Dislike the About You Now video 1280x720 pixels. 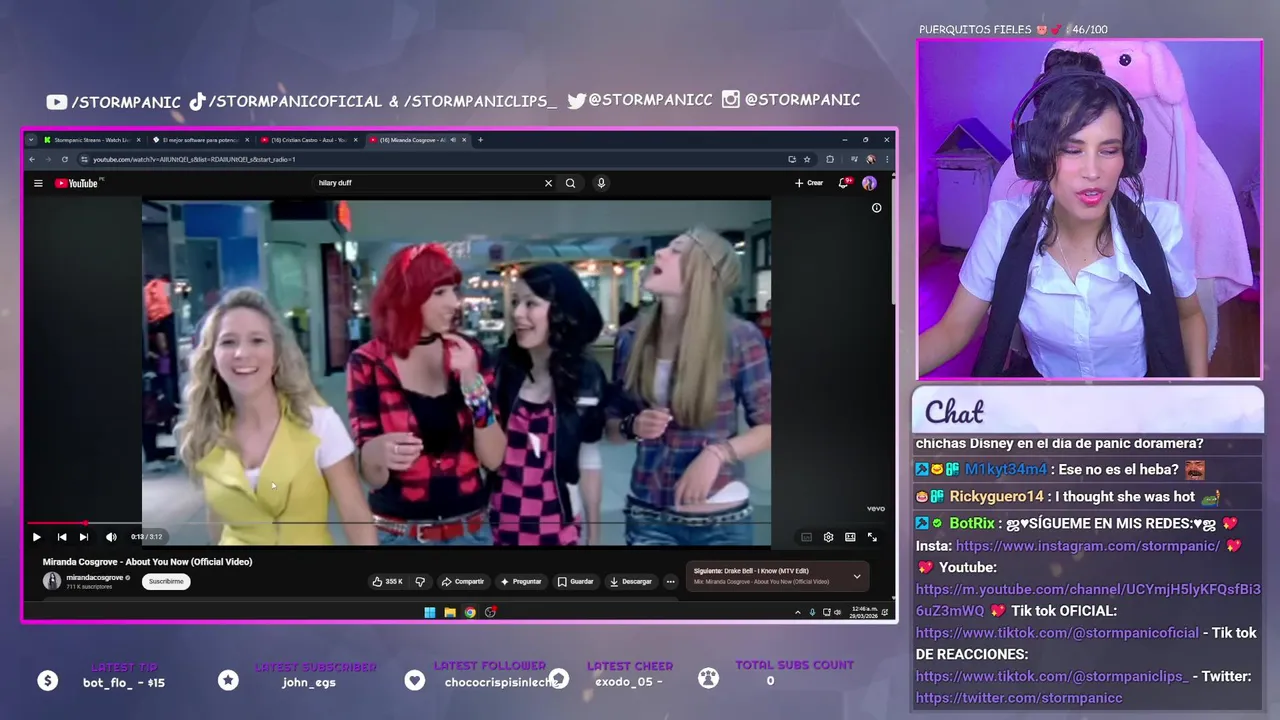(x=420, y=581)
